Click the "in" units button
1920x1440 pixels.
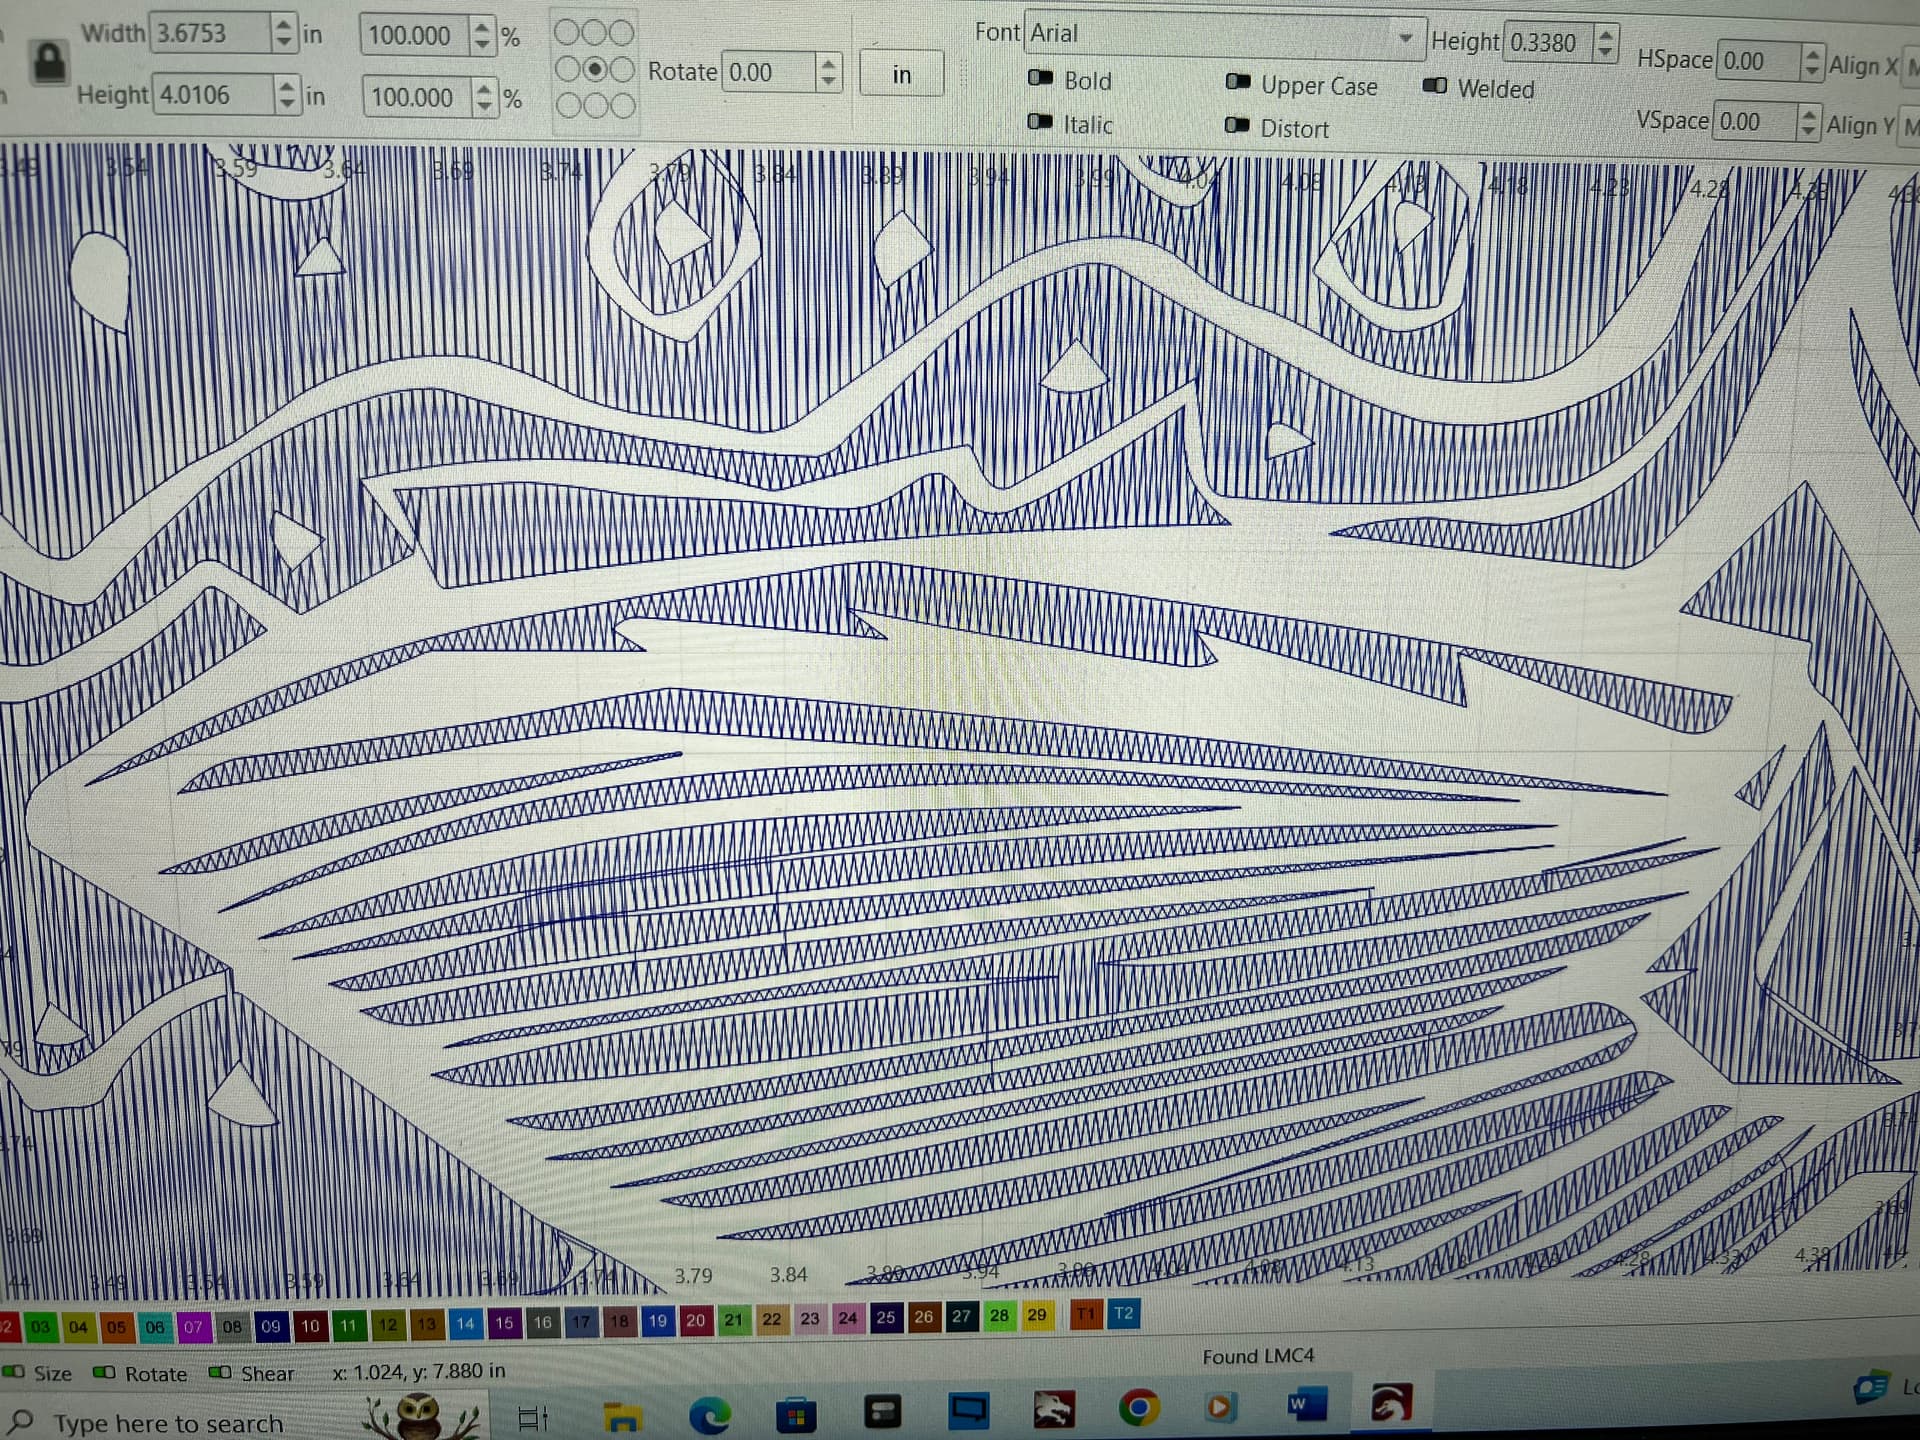tap(901, 74)
